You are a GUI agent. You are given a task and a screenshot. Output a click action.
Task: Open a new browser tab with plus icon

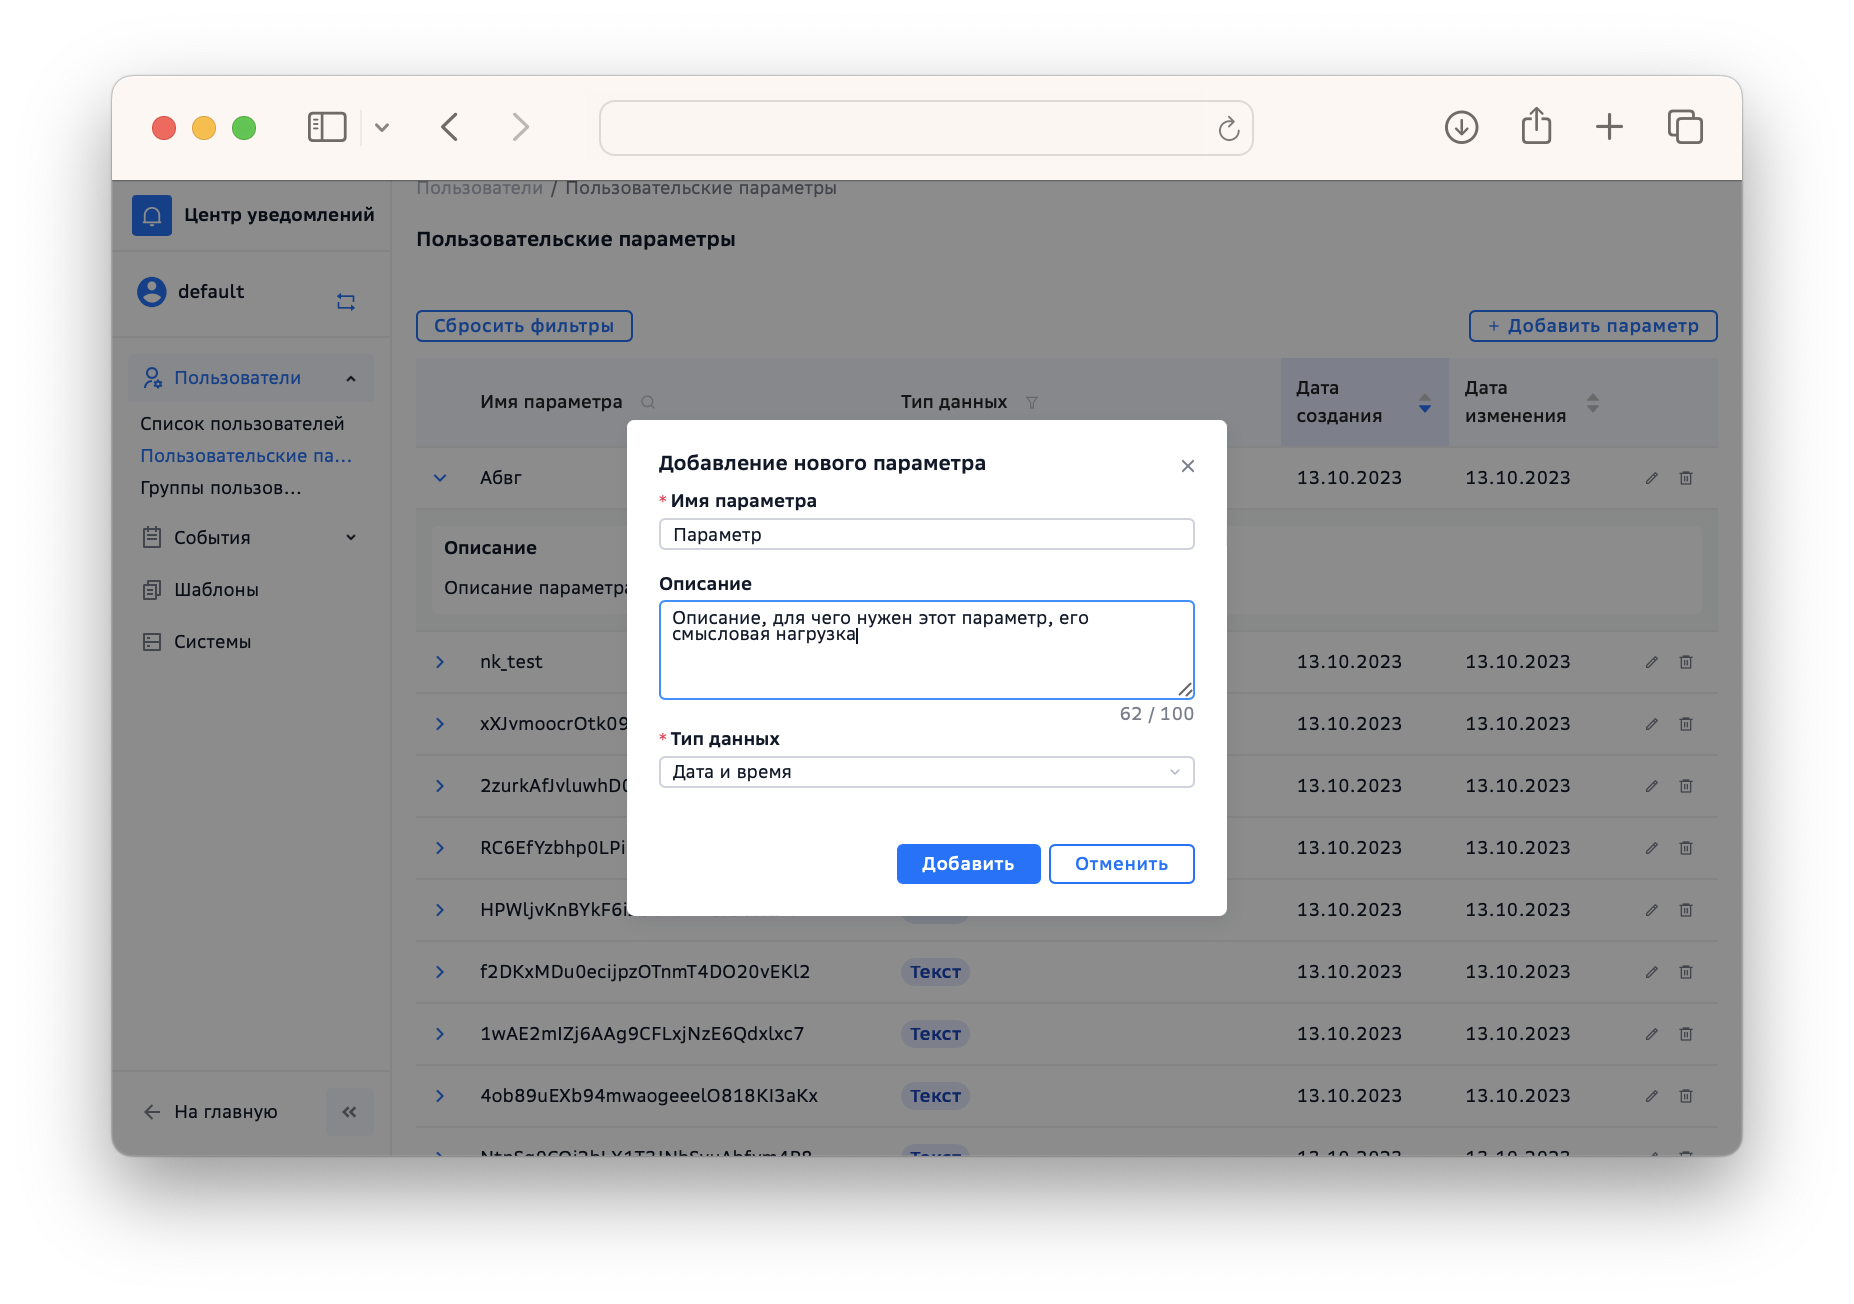click(1610, 127)
